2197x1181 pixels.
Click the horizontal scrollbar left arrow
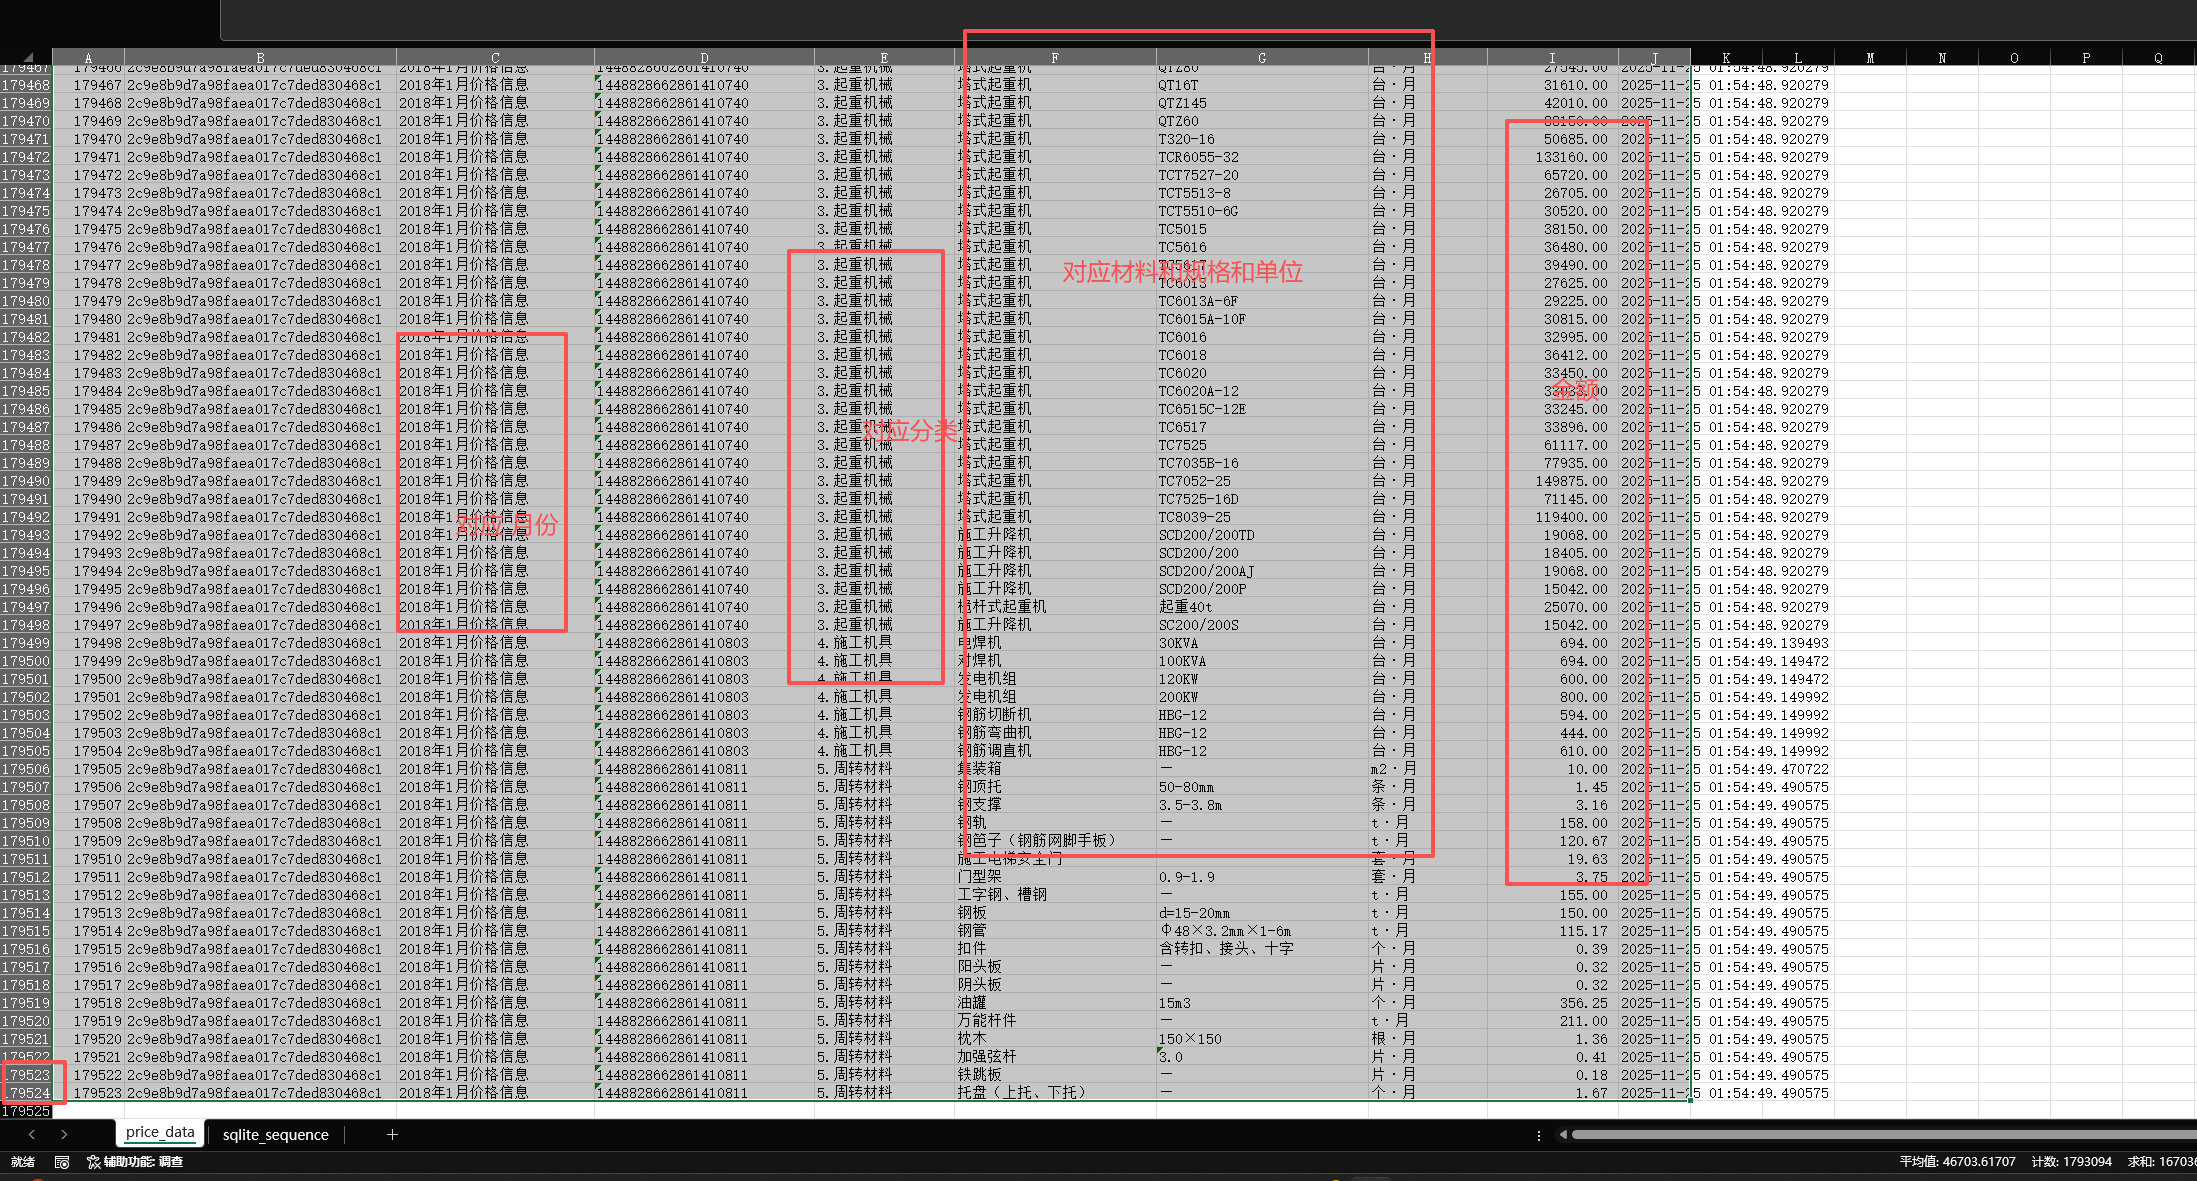click(1563, 1135)
